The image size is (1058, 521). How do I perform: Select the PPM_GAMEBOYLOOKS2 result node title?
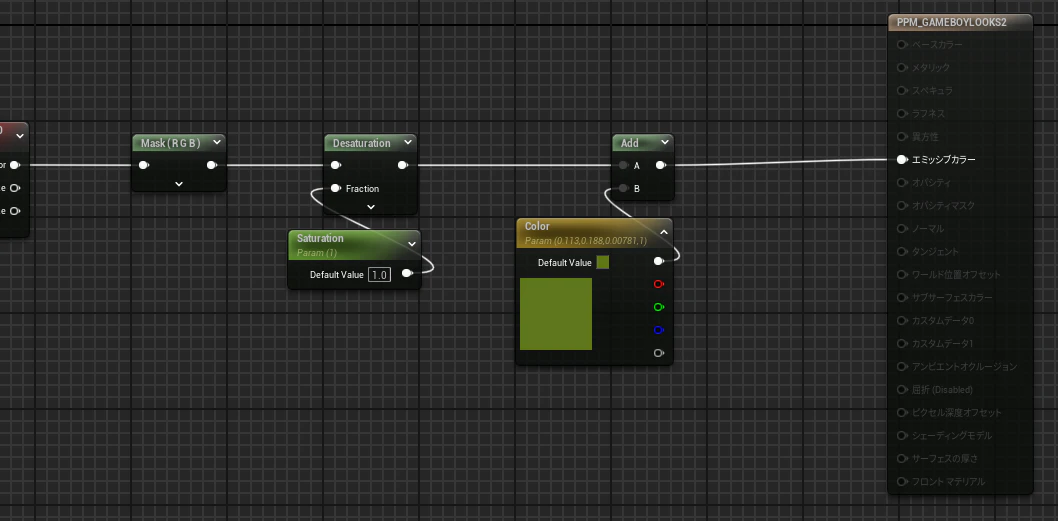pos(951,22)
